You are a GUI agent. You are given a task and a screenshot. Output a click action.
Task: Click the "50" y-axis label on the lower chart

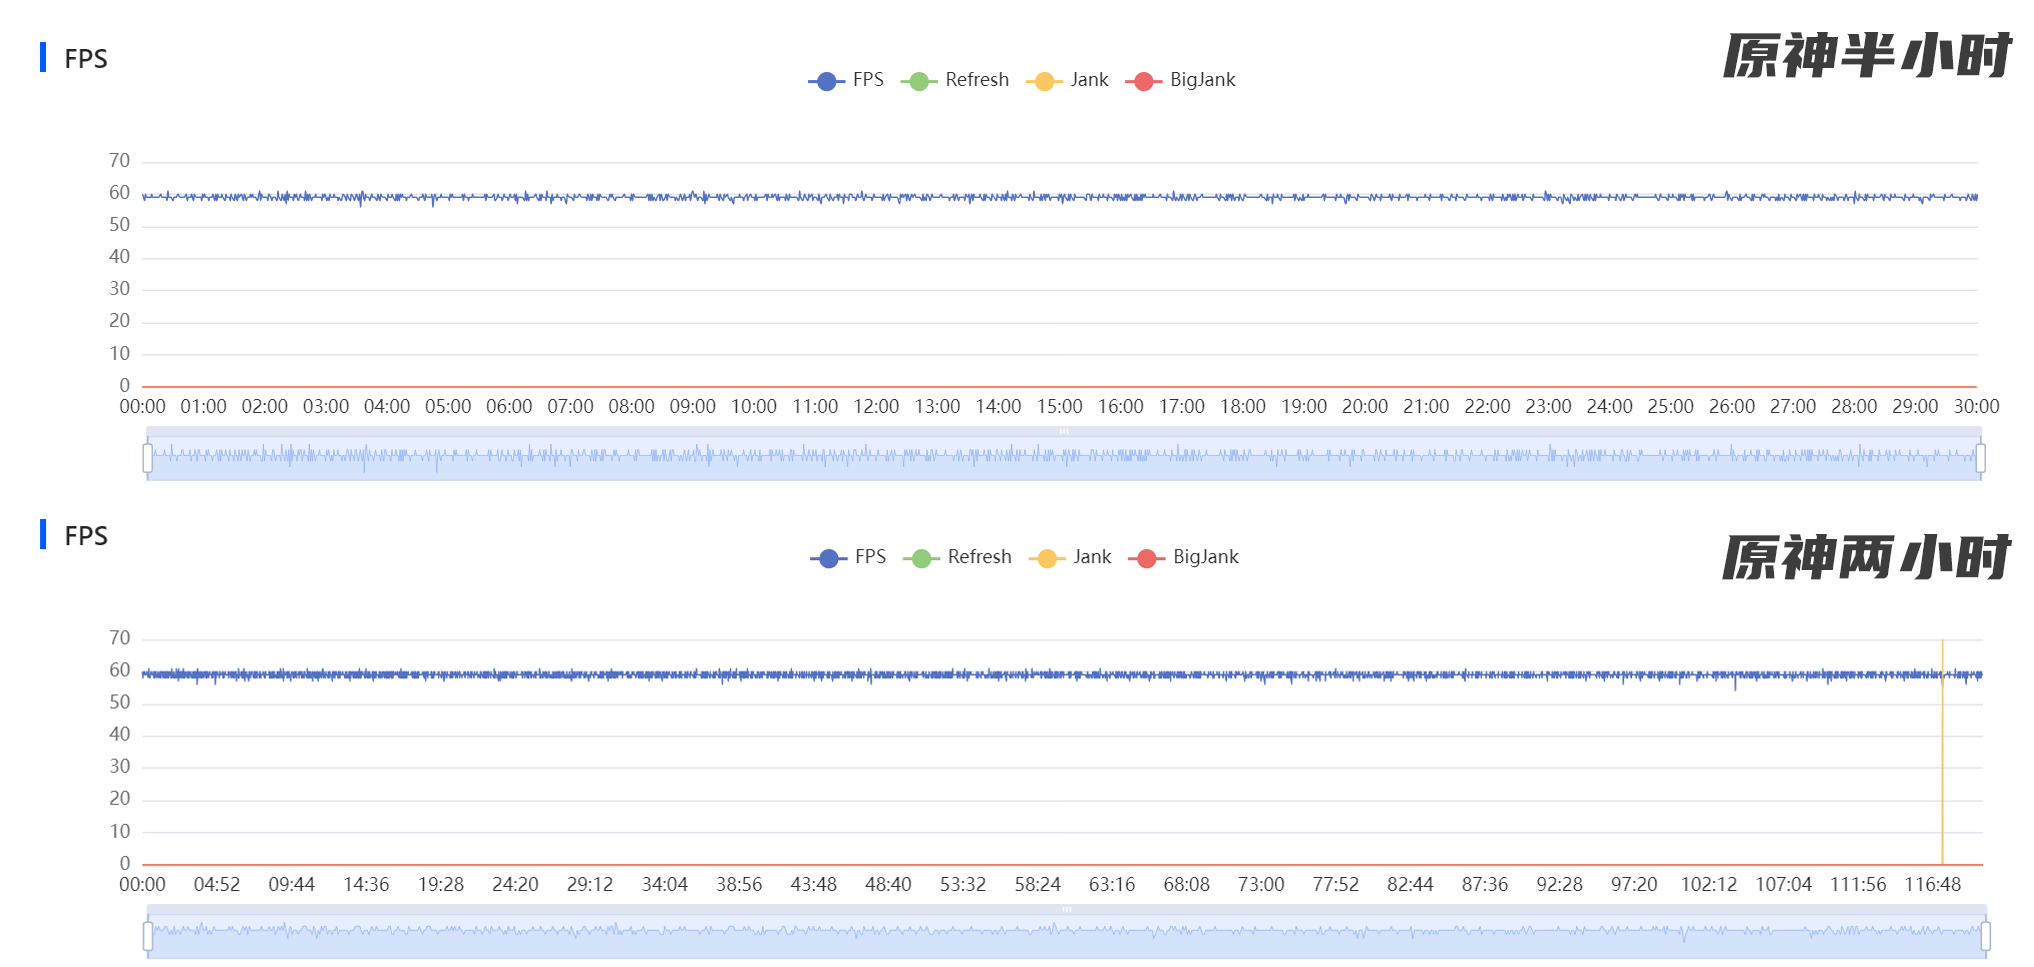coord(120,702)
